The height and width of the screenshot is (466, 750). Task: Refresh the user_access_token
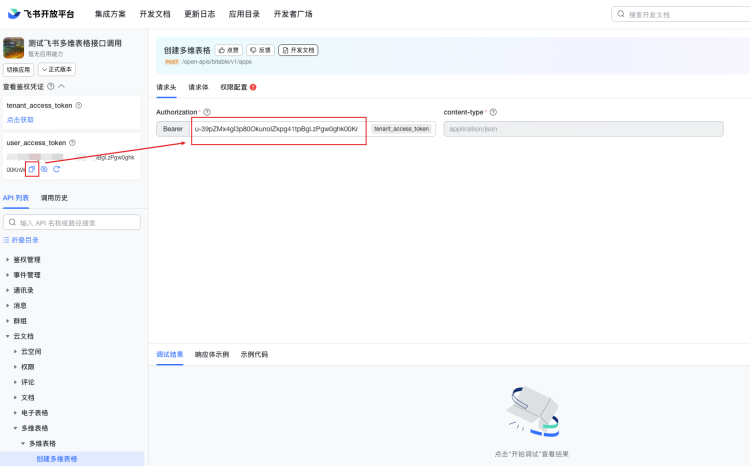coord(57,169)
